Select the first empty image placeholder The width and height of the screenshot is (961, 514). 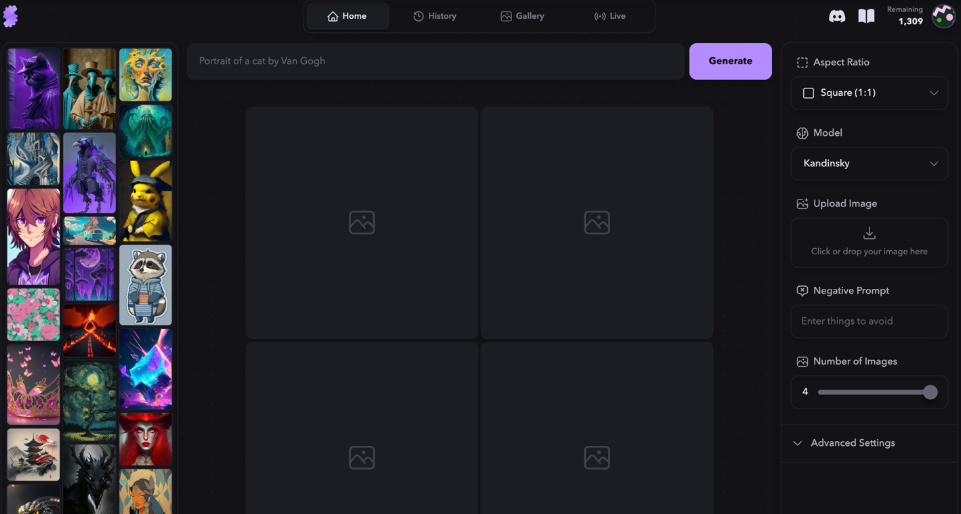coord(362,223)
